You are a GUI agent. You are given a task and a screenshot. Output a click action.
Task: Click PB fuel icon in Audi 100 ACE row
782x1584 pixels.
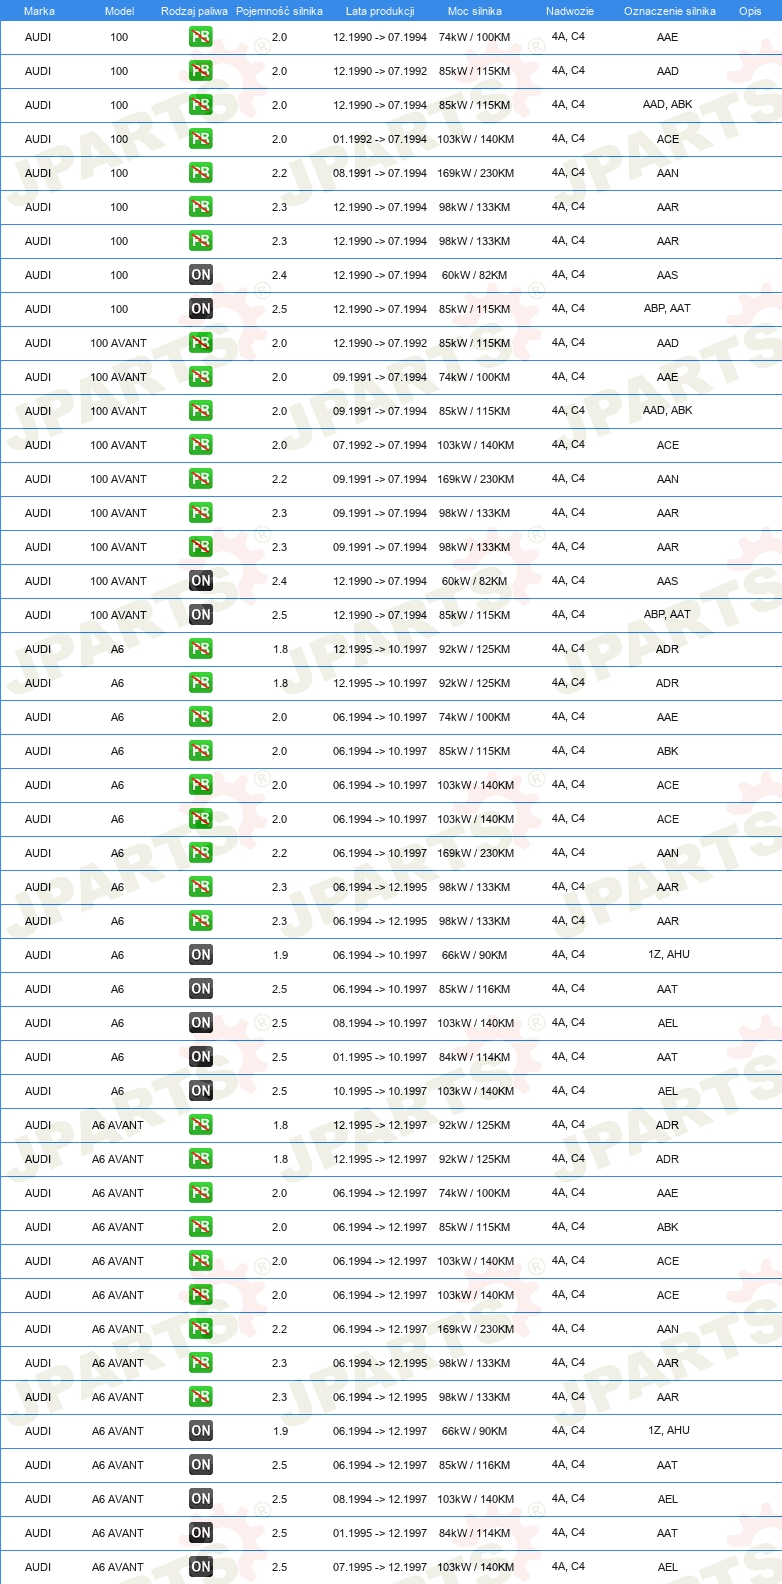[201, 139]
